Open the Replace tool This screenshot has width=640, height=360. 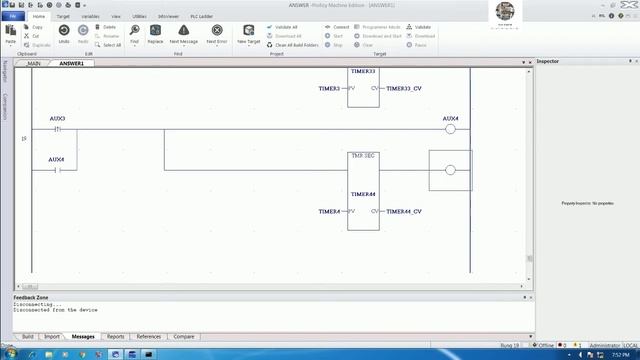155,31
